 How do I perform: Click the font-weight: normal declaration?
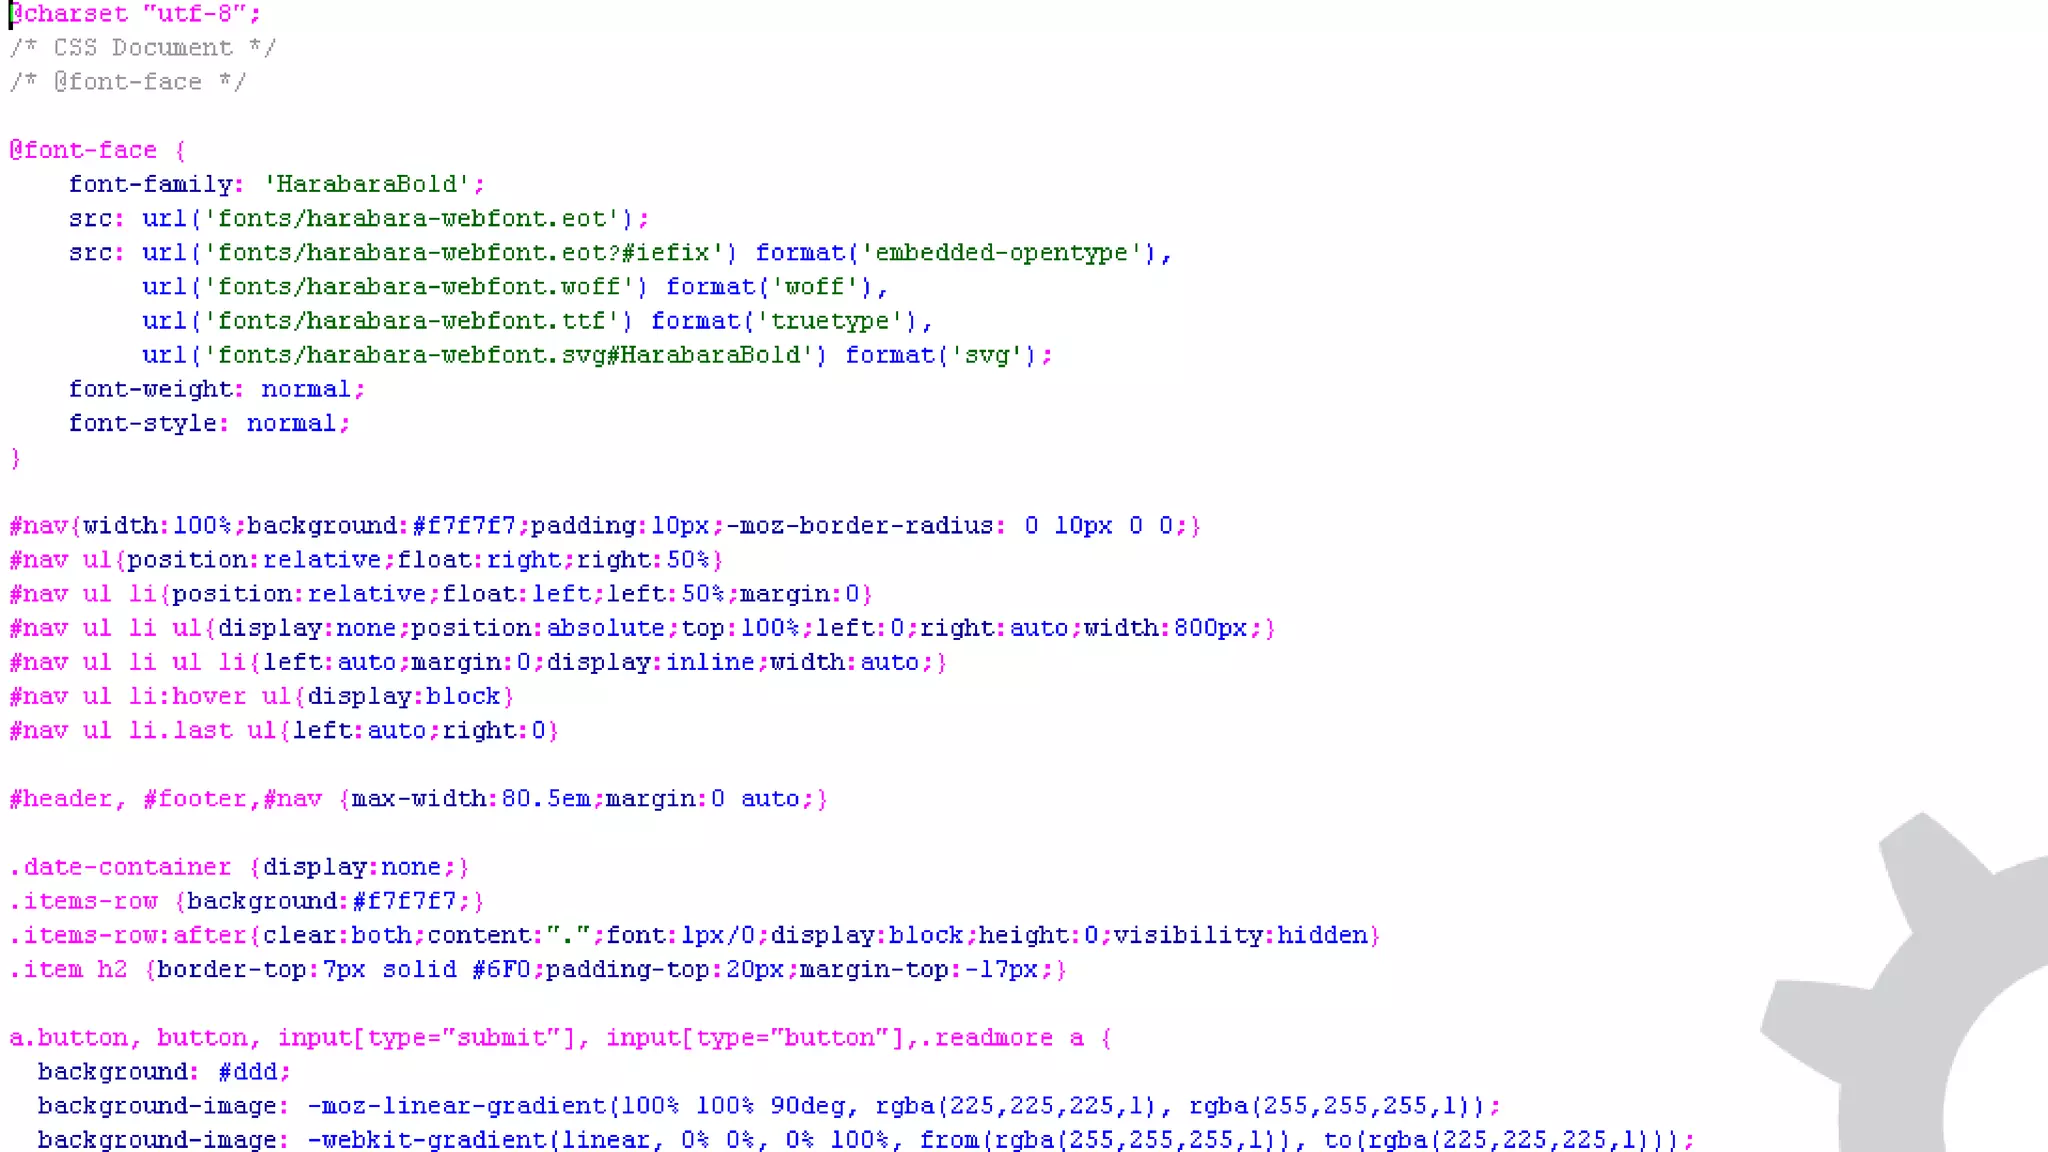click(x=216, y=389)
